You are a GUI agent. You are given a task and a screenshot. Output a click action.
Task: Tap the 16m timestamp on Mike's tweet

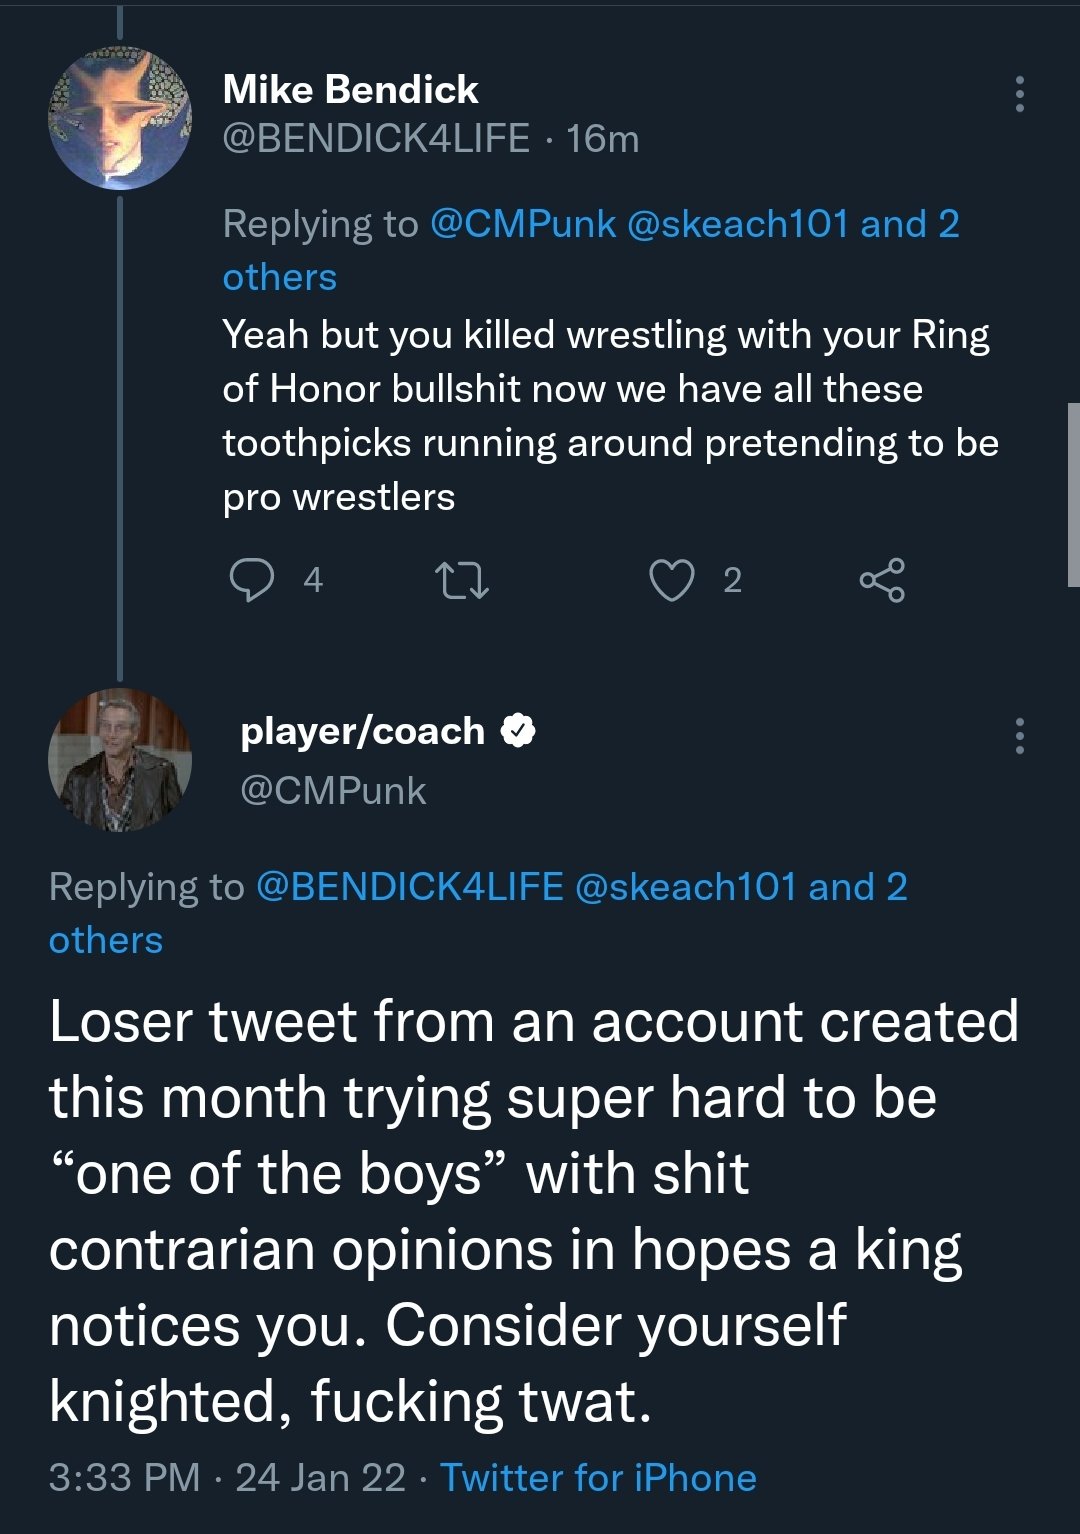(x=603, y=138)
